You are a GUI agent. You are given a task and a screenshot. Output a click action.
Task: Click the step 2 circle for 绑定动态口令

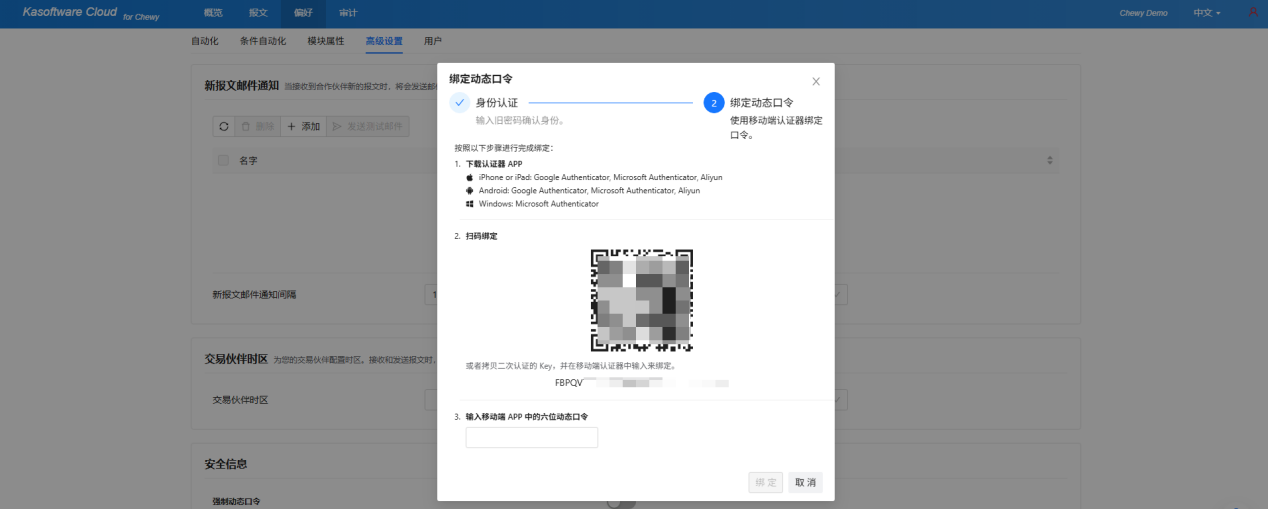click(x=713, y=103)
